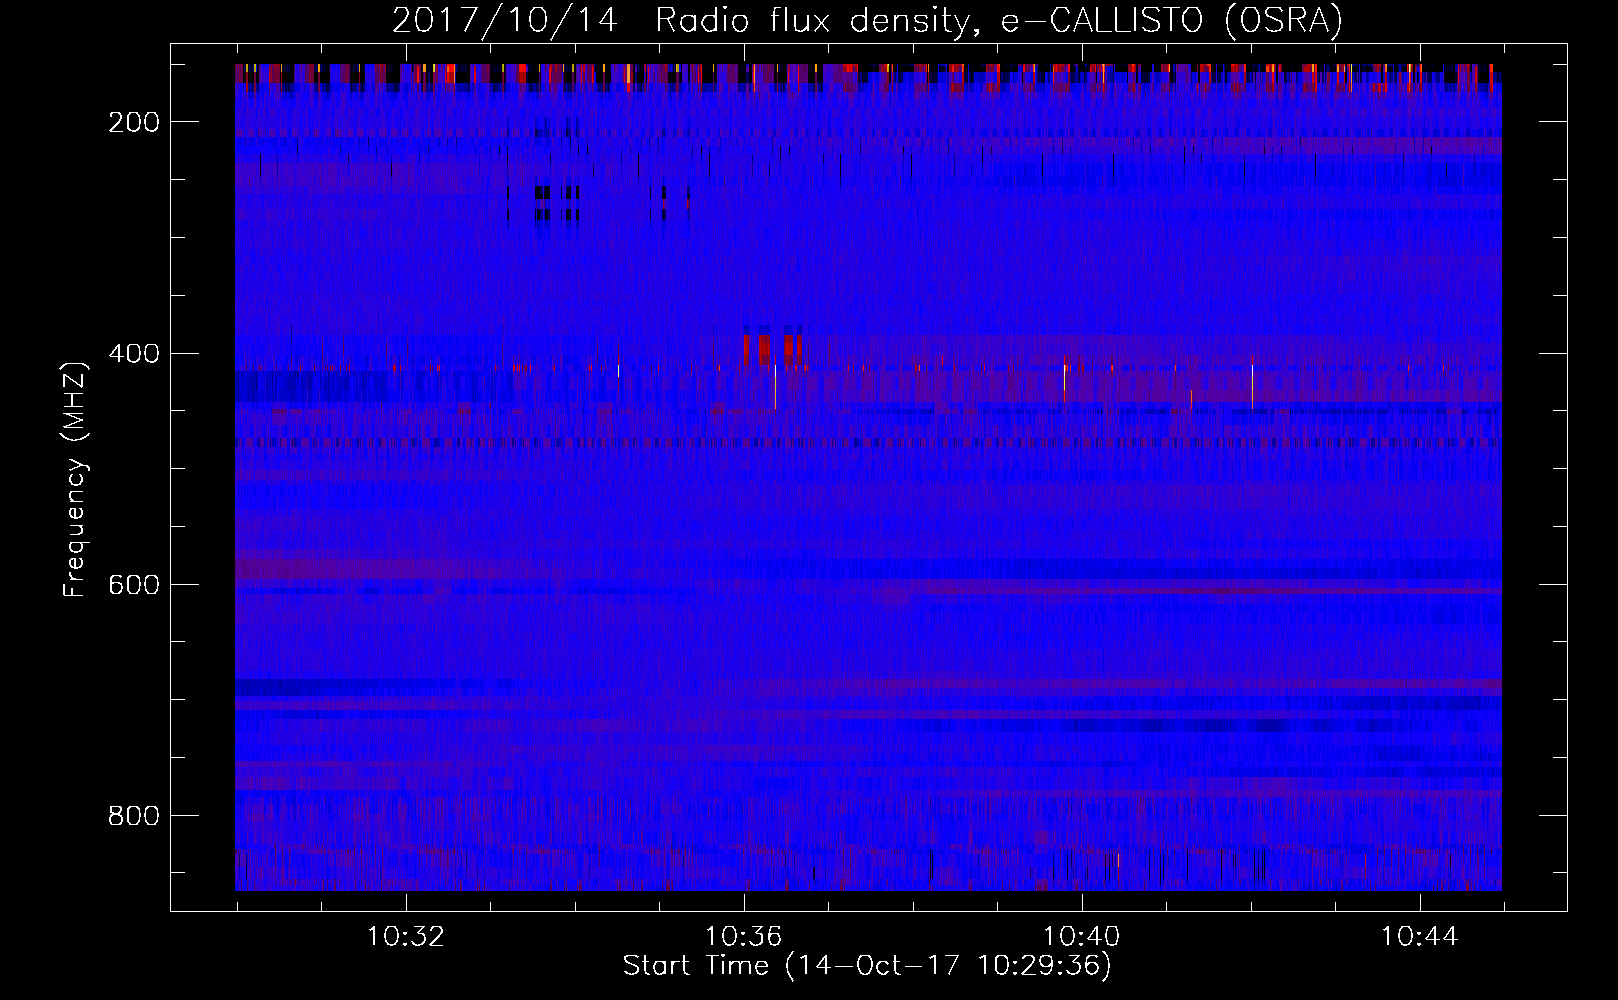Click the 600 frequency tick label
This screenshot has height=1000, width=1618.
click(135, 585)
